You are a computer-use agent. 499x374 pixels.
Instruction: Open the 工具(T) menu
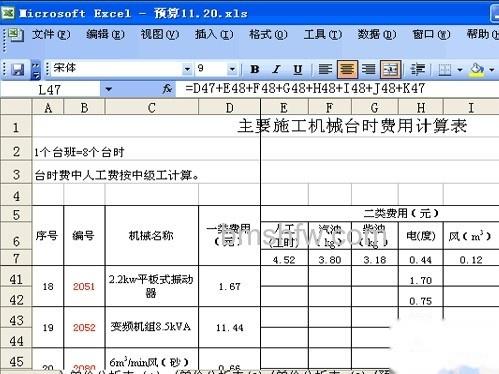323,34
